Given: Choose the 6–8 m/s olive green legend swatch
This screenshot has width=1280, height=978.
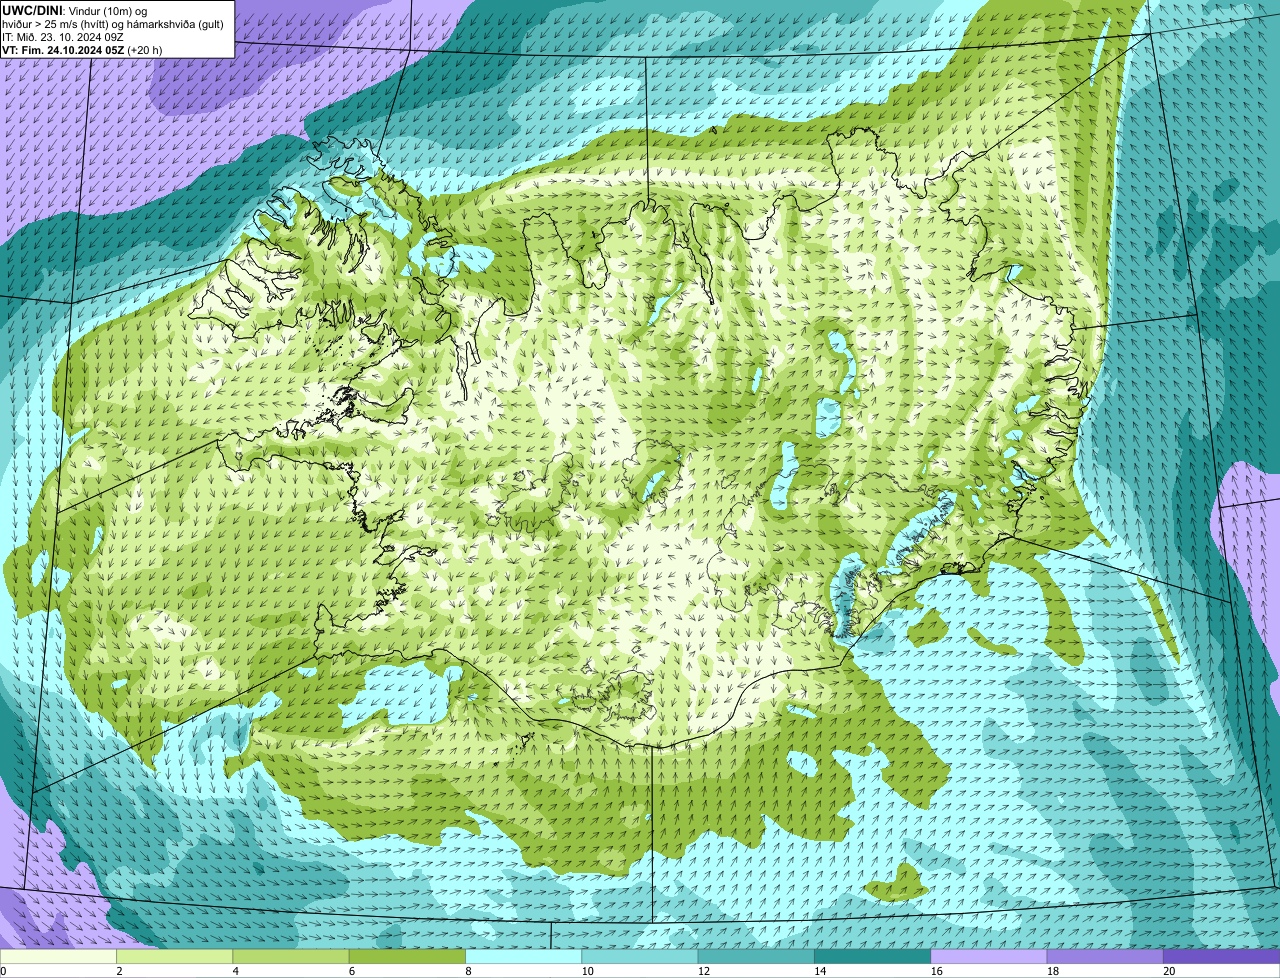Looking at the screenshot, I should [x=407, y=956].
